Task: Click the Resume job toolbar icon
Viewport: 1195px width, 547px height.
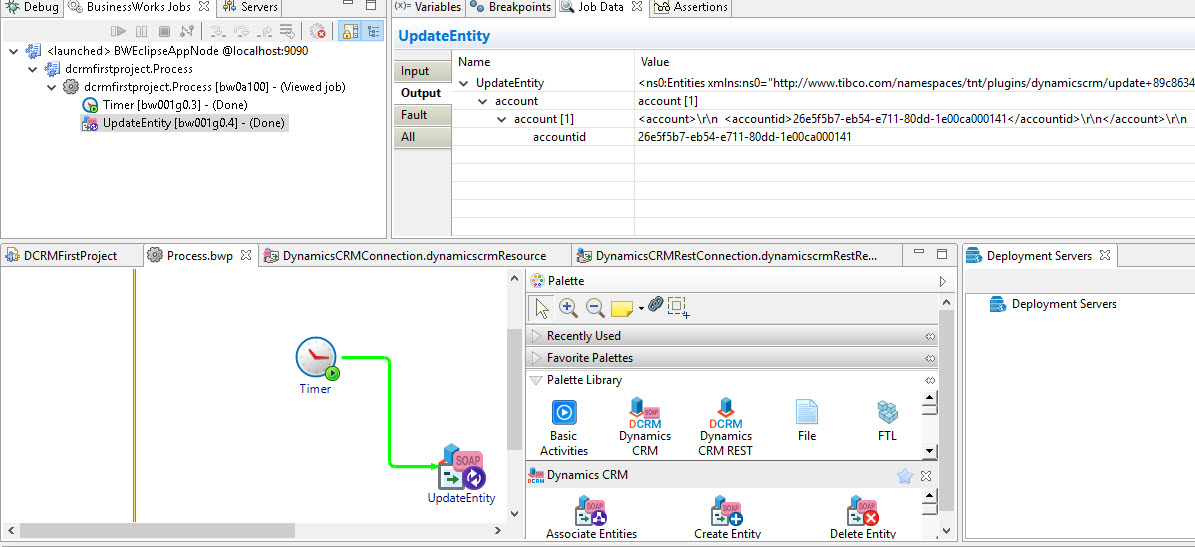Action: [118, 31]
